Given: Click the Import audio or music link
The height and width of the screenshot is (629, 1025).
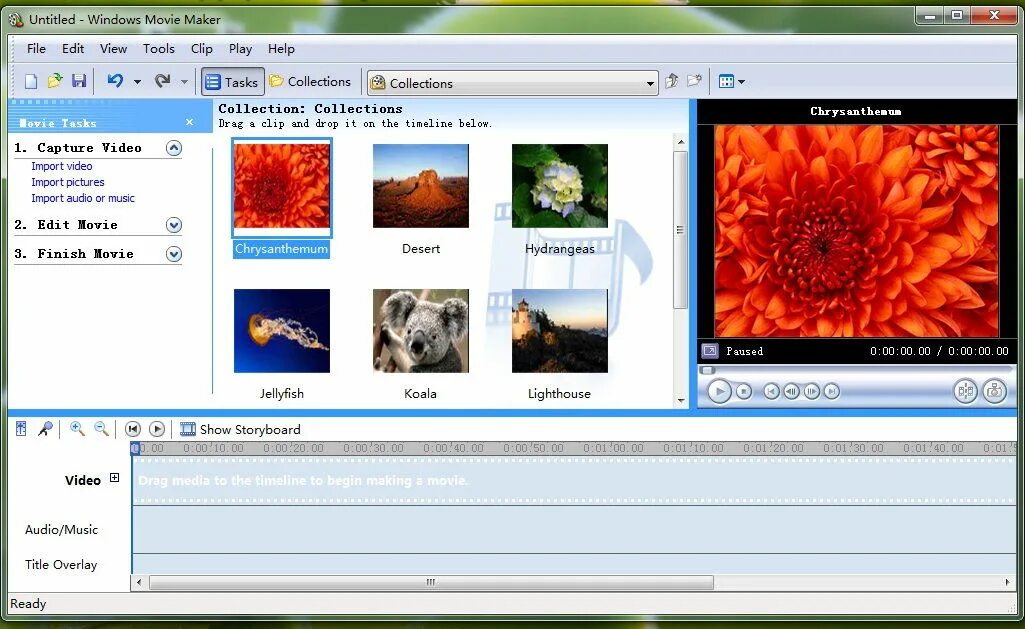Looking at the screenshot, I should pyautogui.click(x=82, y=198).
